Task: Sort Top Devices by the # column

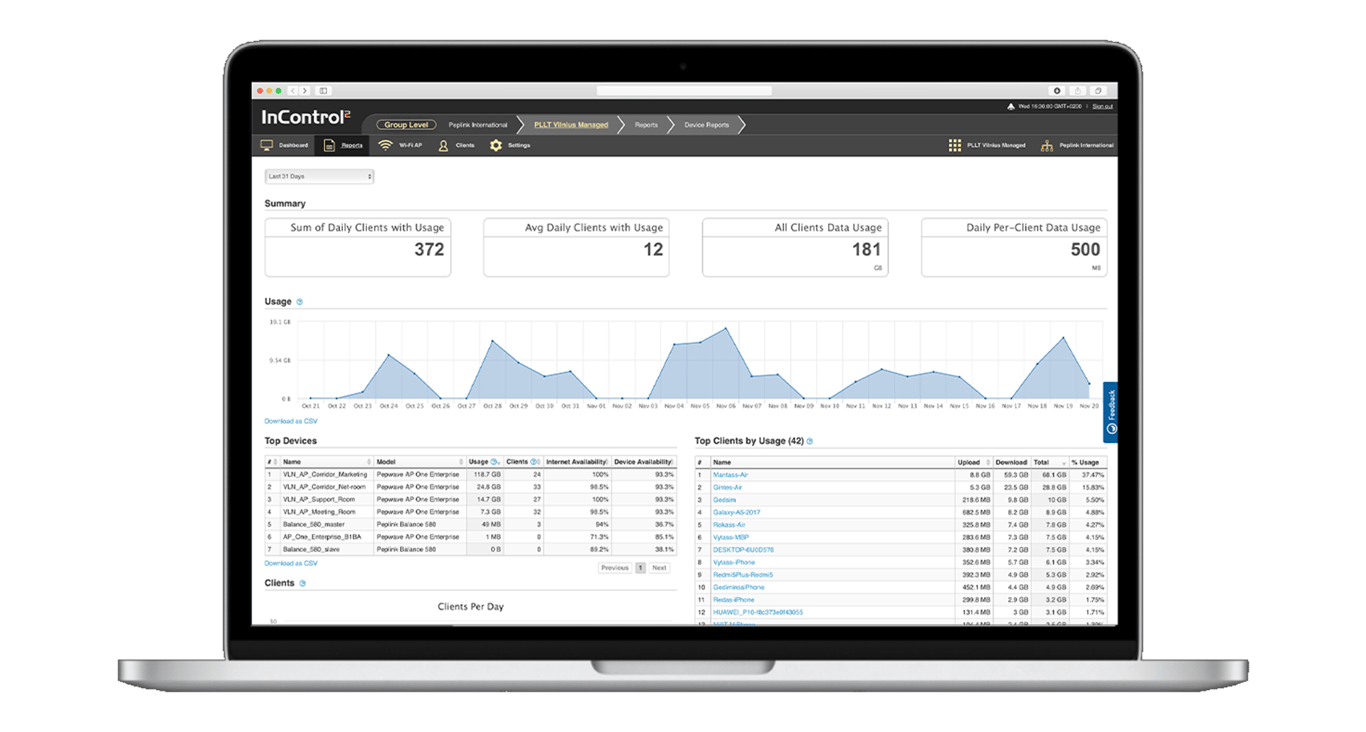Action: pos(271,462)
